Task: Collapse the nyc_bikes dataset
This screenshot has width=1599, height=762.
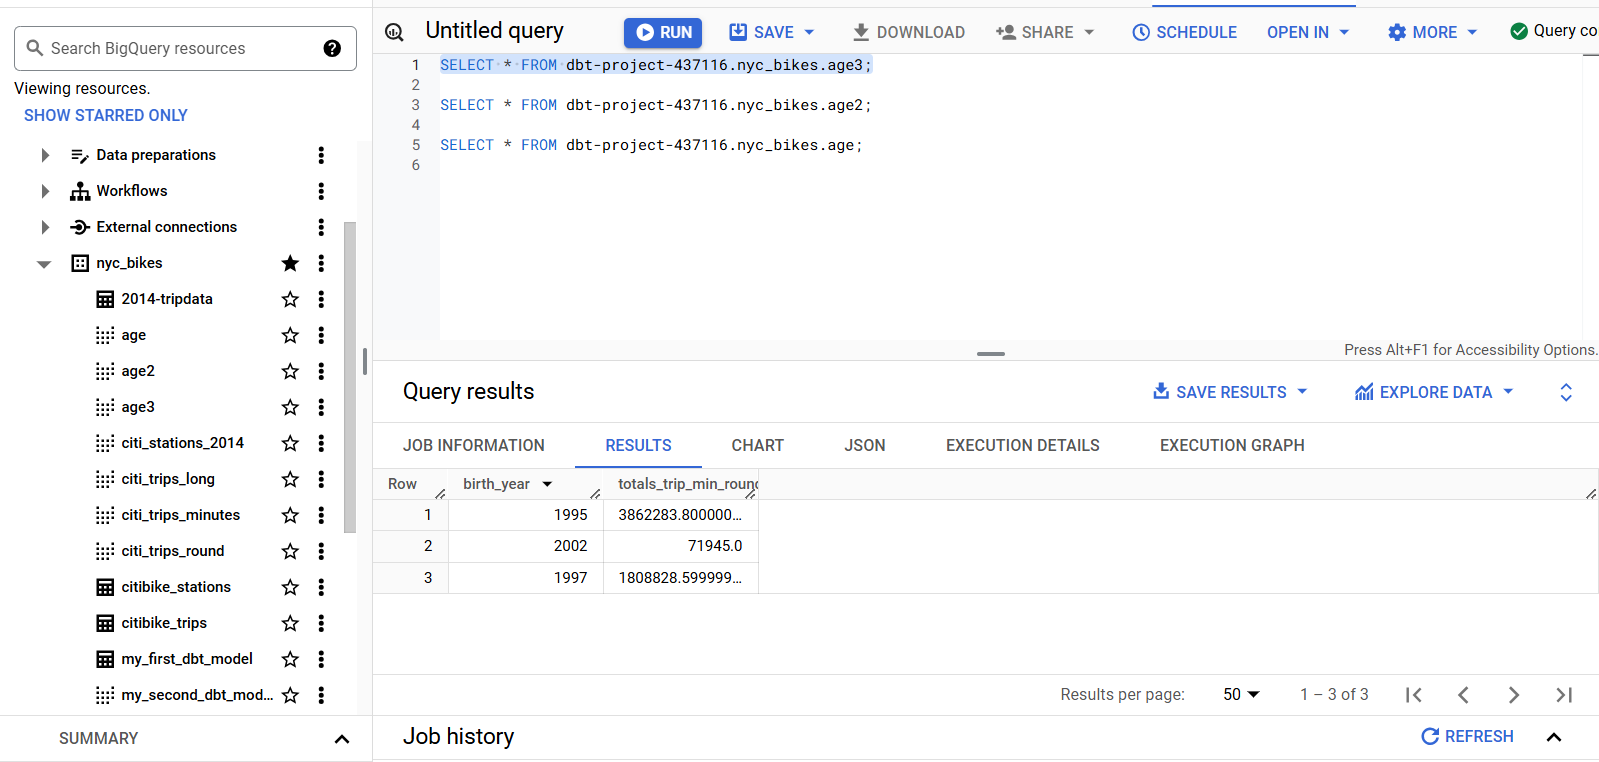Action: (44, 264)
